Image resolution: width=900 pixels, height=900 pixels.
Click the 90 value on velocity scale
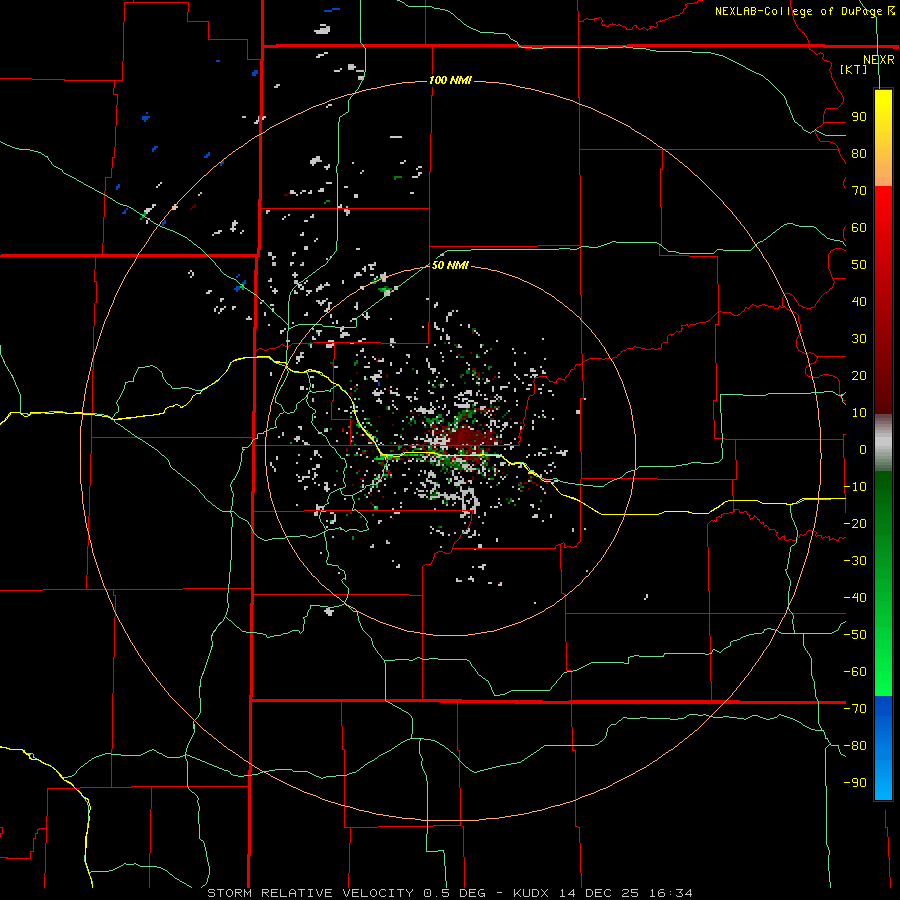tap(859, 117)
